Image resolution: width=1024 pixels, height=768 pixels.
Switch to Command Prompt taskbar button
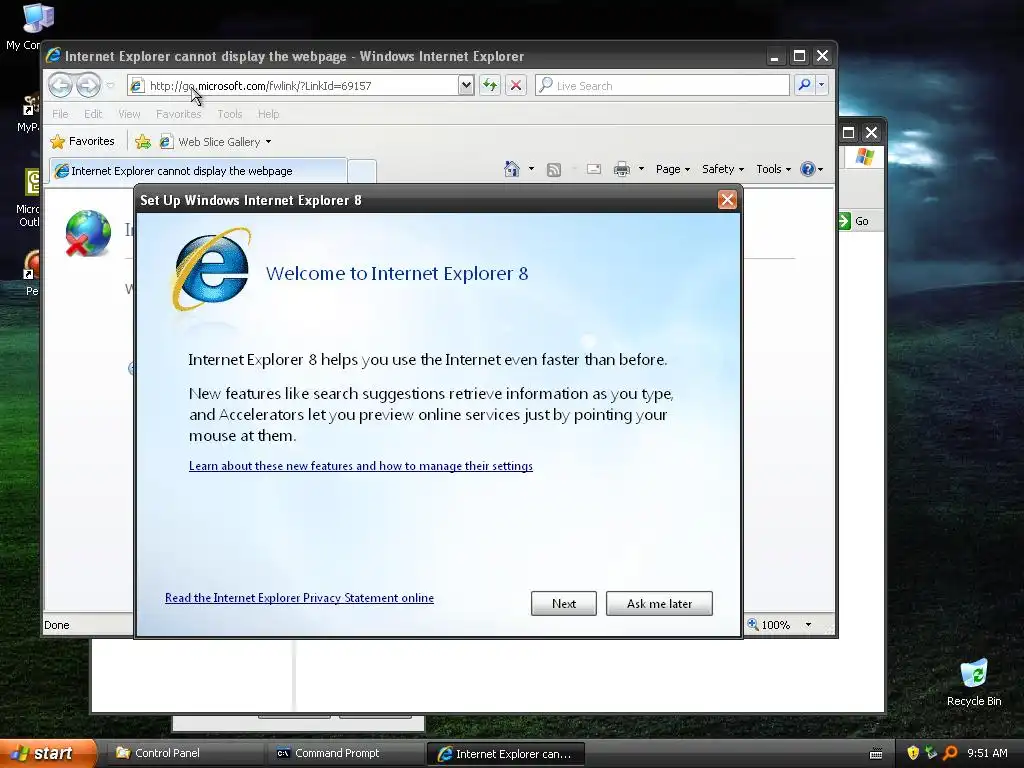click(x=344, y=754)
